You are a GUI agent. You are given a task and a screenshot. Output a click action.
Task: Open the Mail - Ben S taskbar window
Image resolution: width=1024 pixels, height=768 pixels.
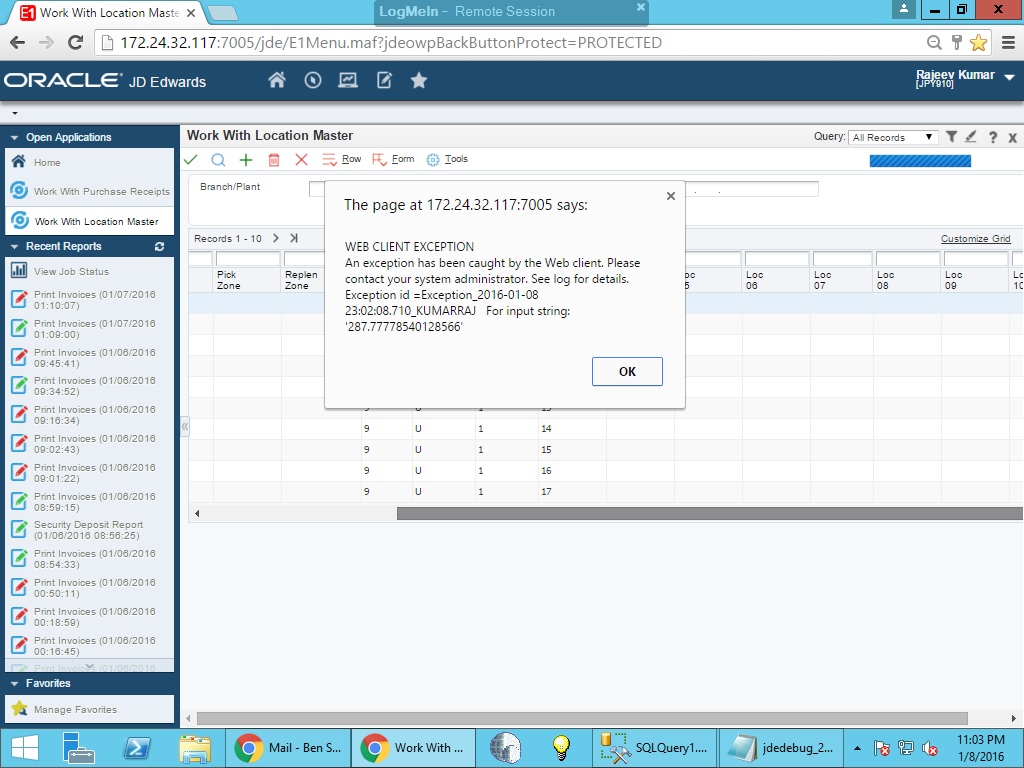[288, 748]
